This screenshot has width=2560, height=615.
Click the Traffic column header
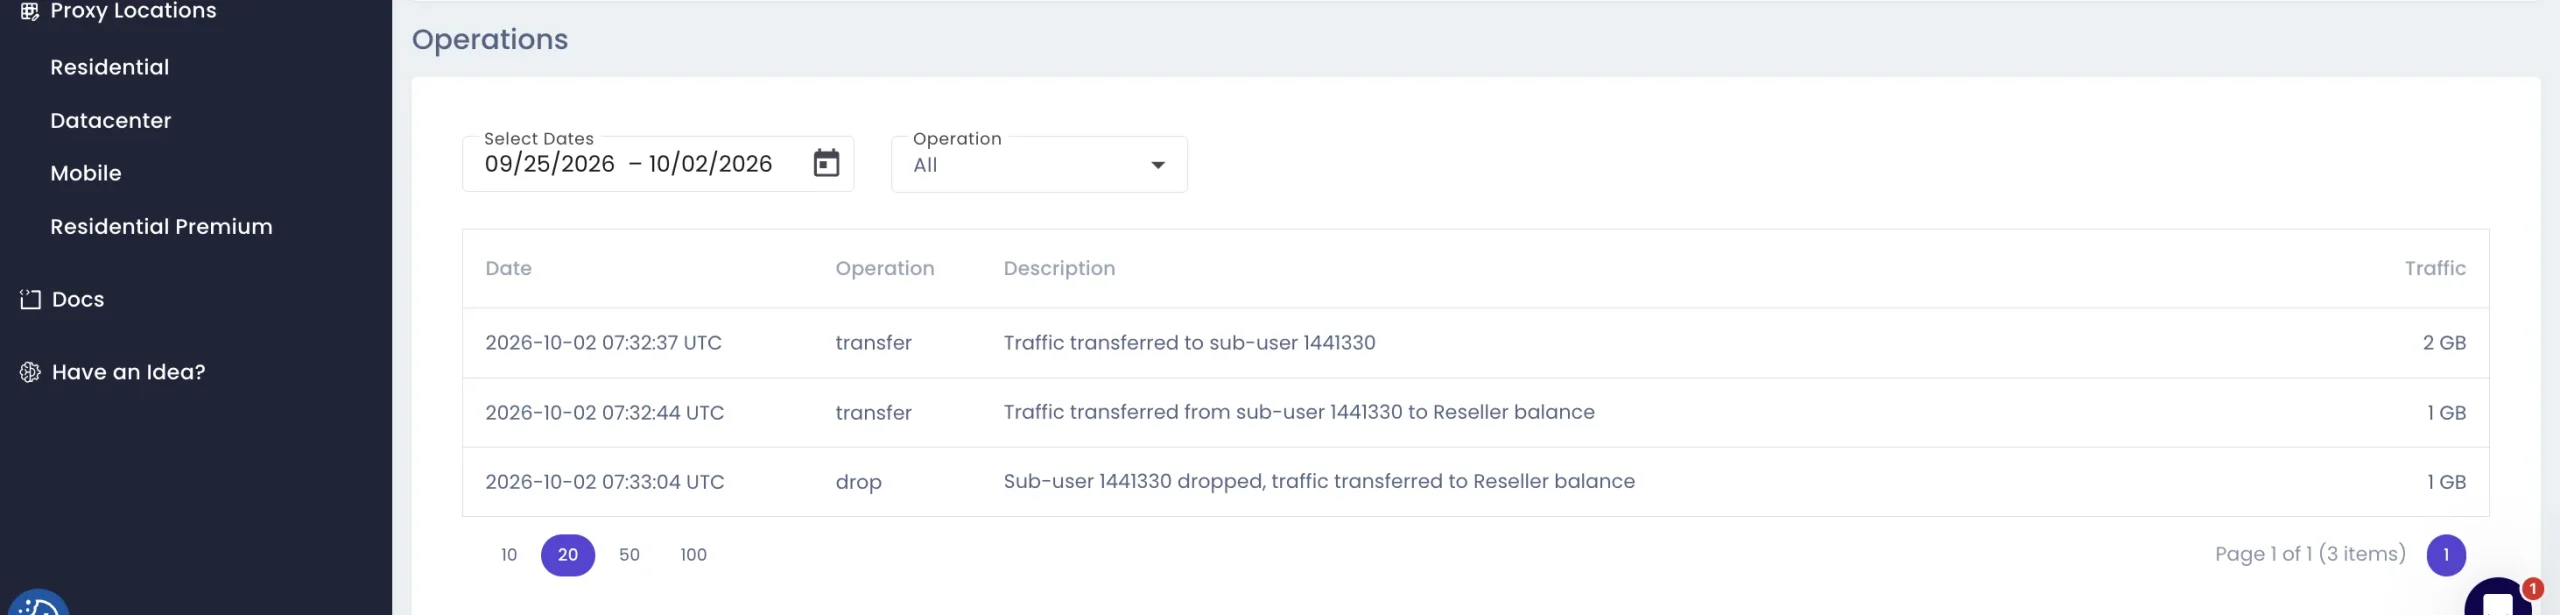[2435, 268]
